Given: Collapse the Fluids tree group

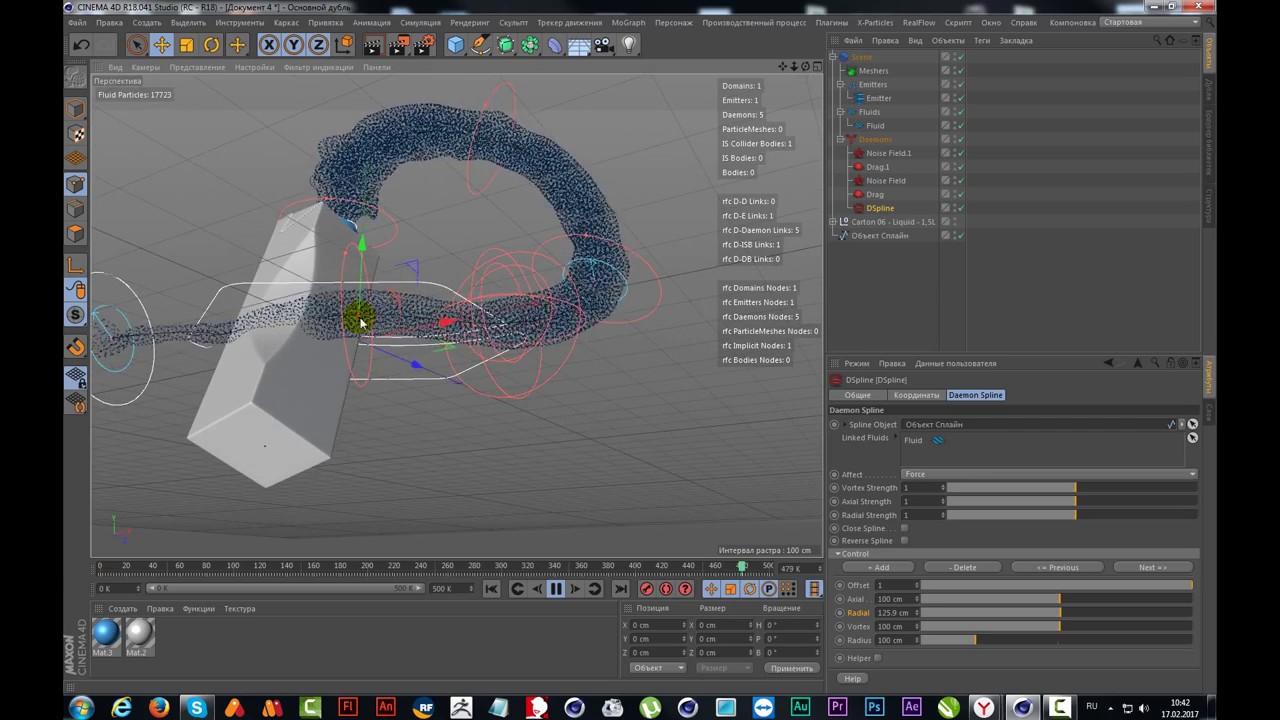Looking at the screenshot, I should tap(841, 112).
